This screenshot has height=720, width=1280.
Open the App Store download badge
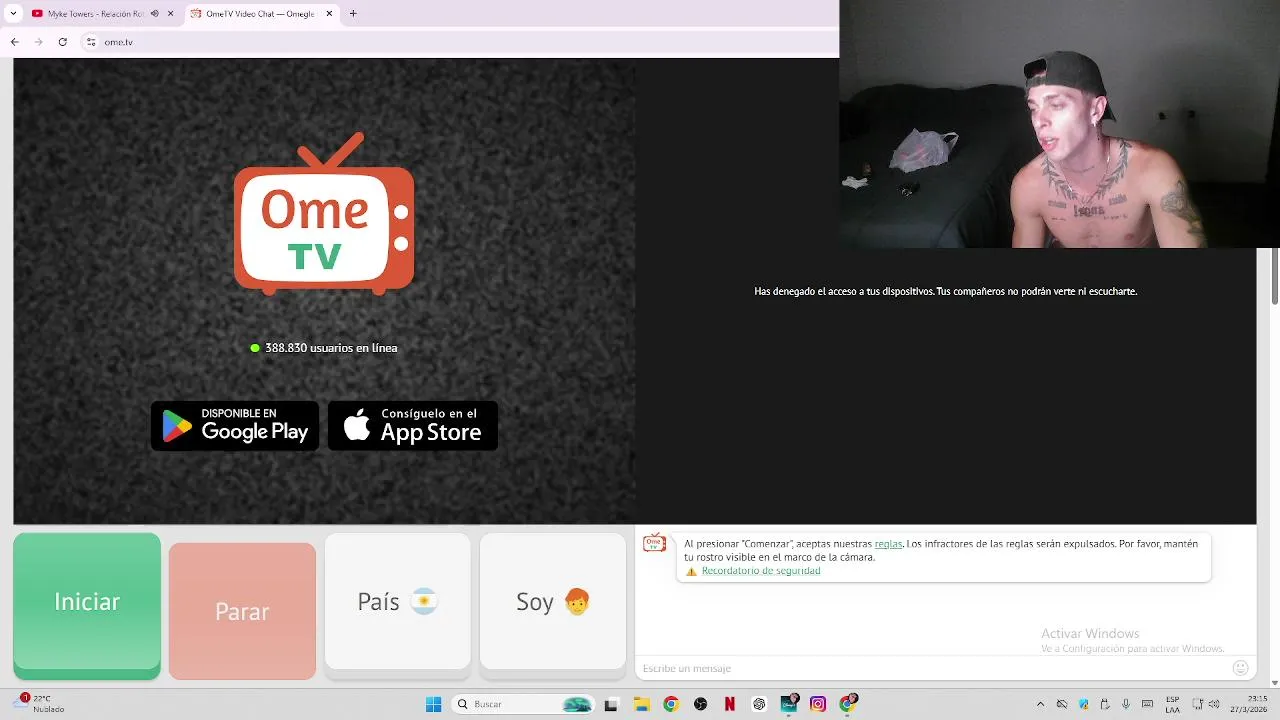[x=413, y=426]
